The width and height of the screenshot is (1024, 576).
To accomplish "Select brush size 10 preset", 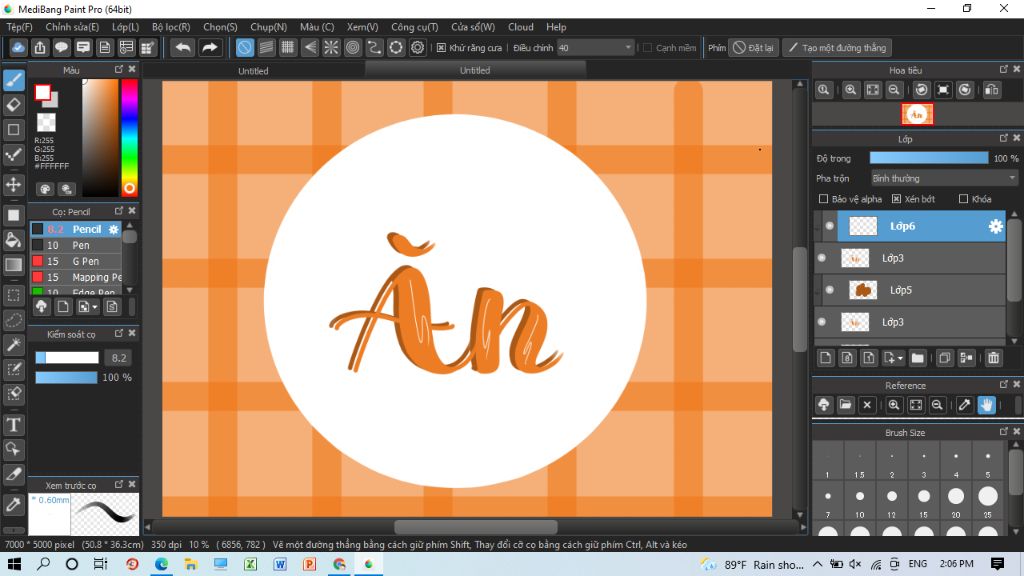I will [859, 502].
